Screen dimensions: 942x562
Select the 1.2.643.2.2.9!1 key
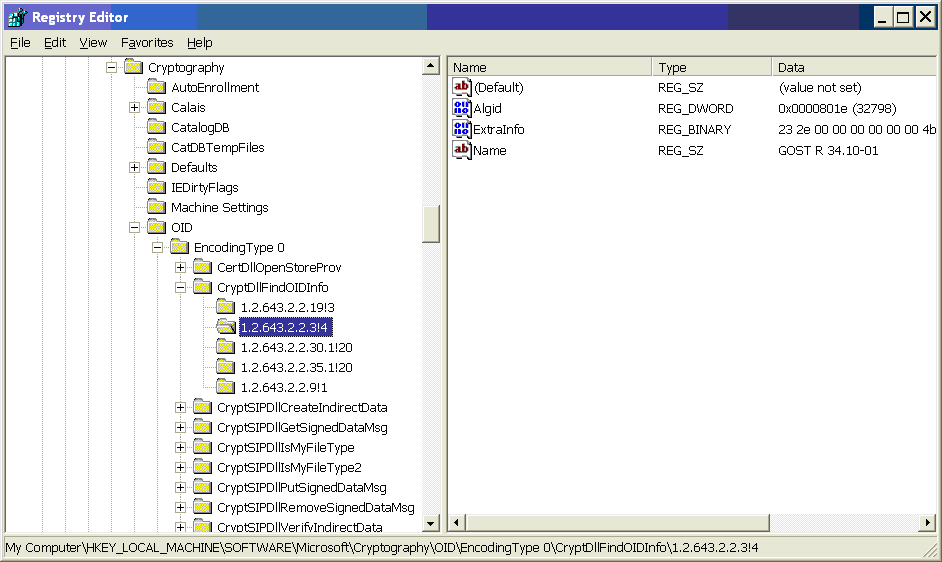(284, 387)
